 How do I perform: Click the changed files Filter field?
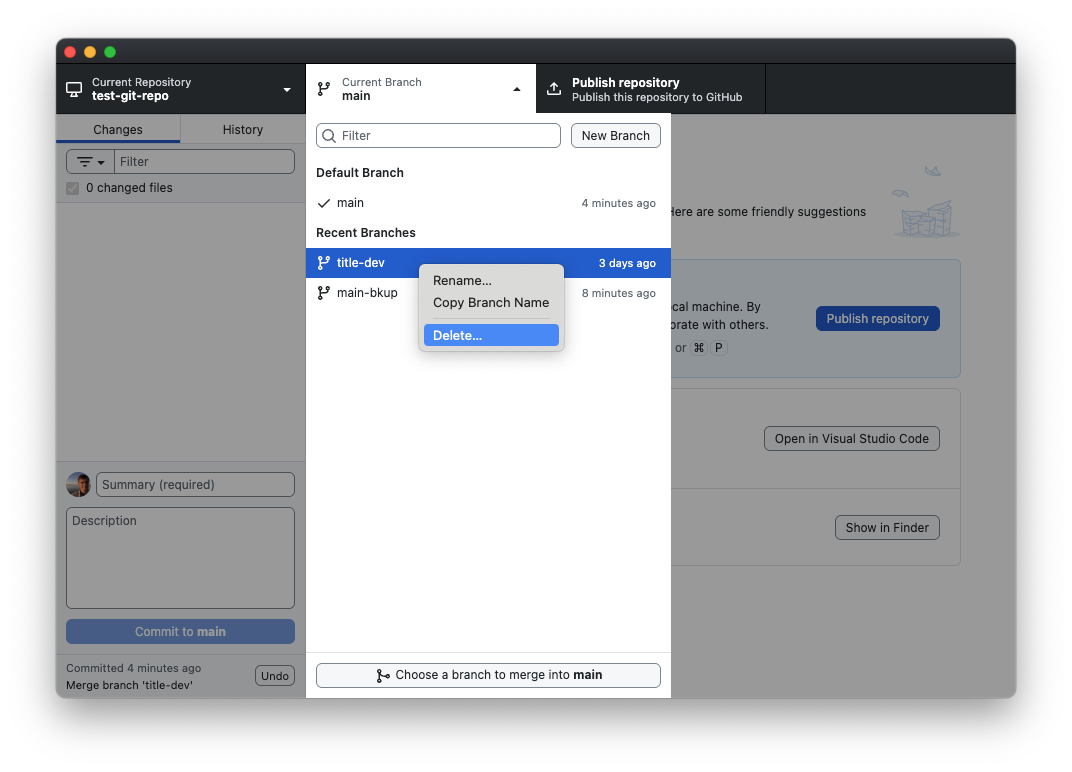(x=204, y=162)
